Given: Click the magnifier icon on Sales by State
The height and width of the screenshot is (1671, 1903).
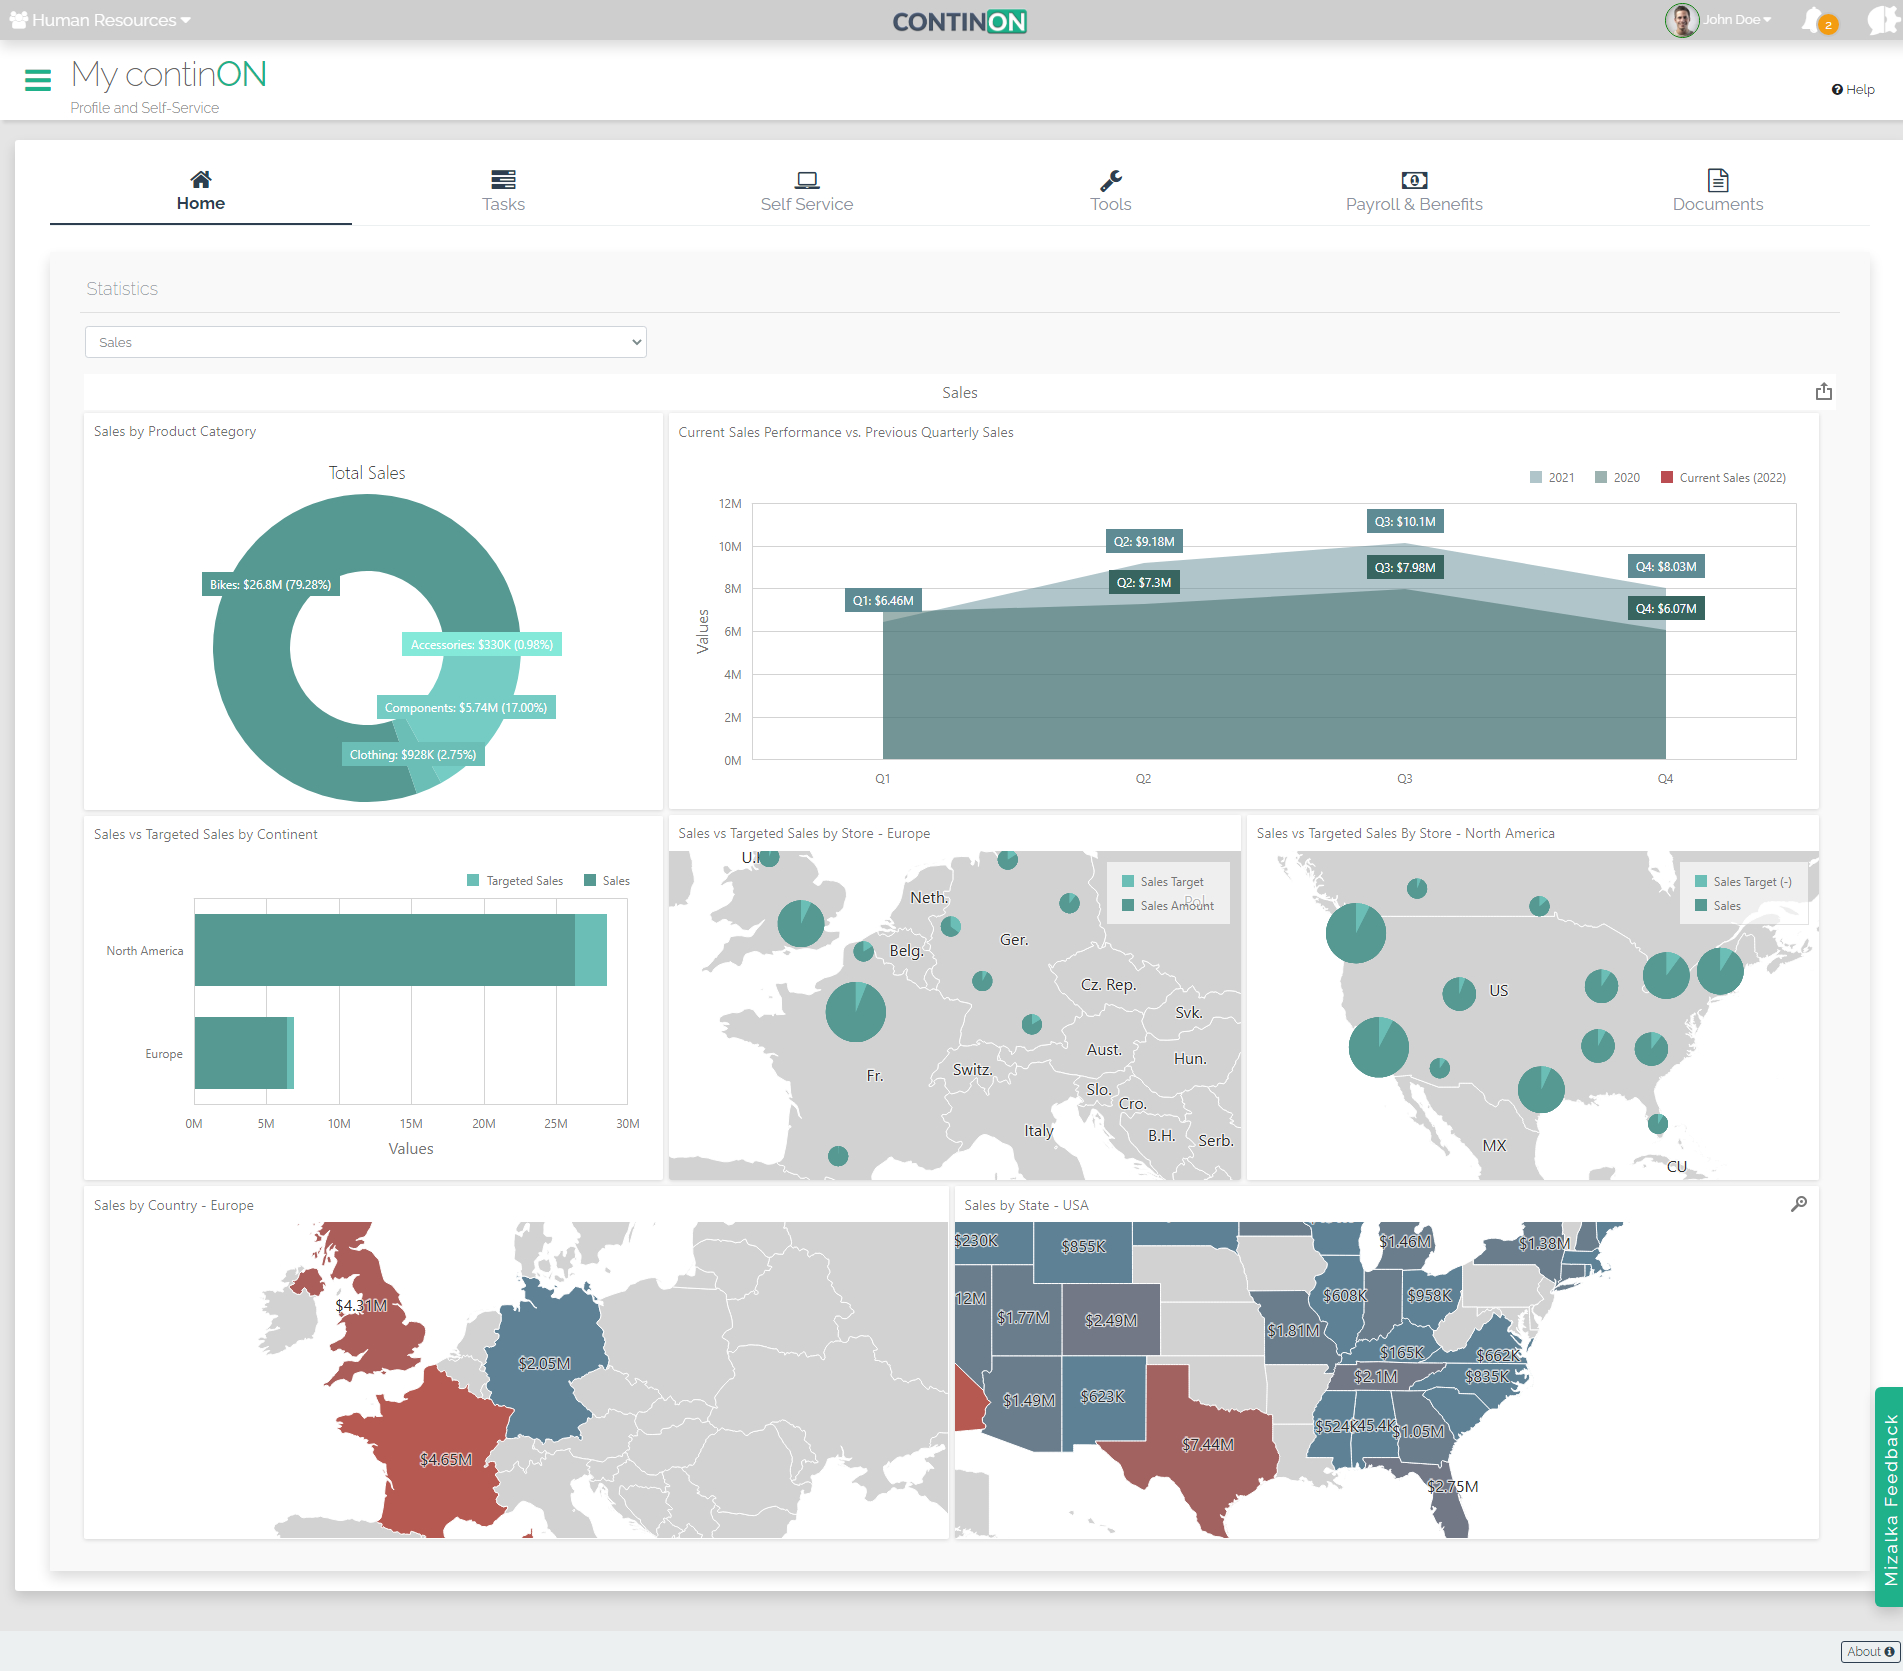Looking at the screenshot, I should point(1798,1204).
